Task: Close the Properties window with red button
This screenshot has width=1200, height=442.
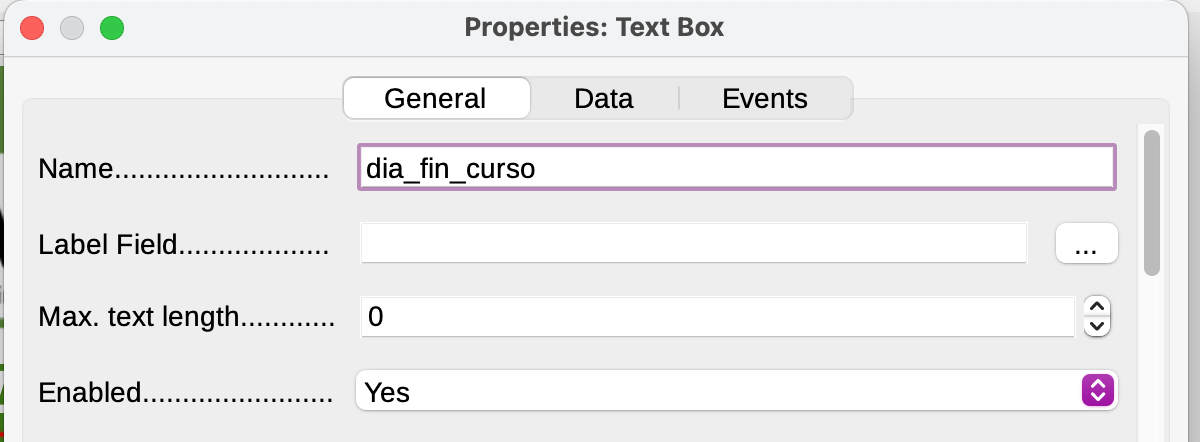Action: (x=33, y=28)
